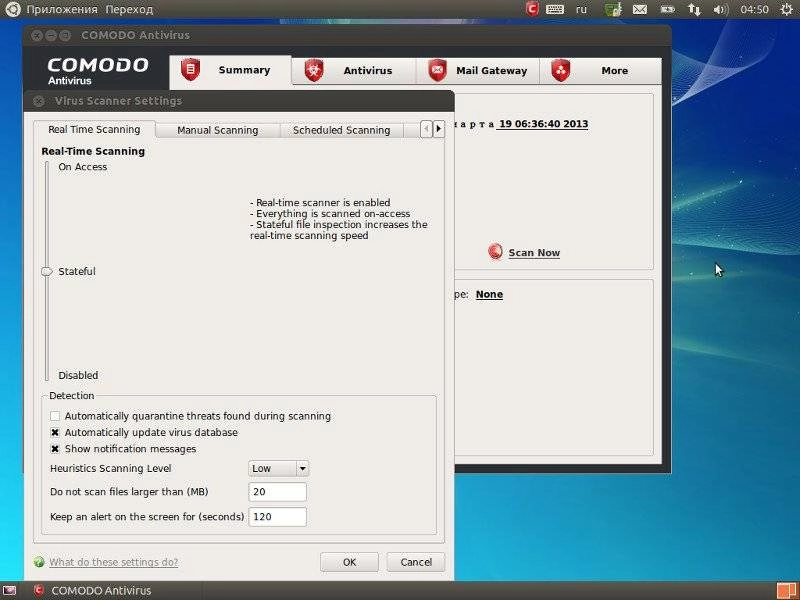Viewport: 800px width, 600px height.
Task: Open the Приложения menu
Action: pos(62,9)
